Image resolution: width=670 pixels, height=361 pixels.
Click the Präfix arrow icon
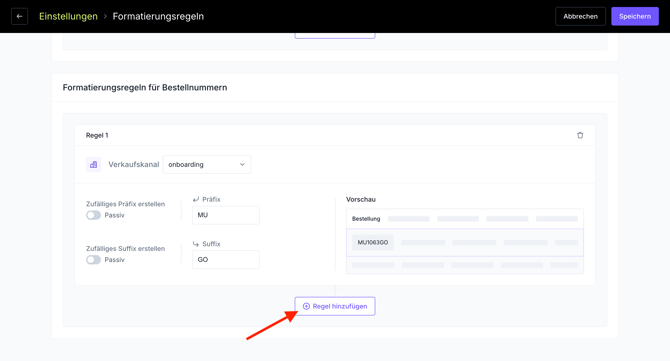tap(196, 200)
